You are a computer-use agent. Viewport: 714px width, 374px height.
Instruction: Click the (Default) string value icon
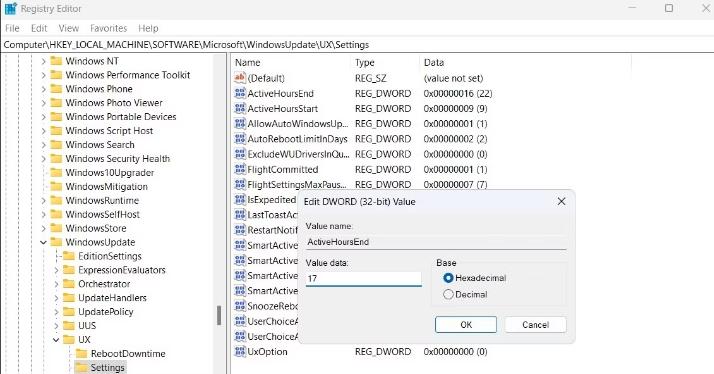[x=240, y=78]
